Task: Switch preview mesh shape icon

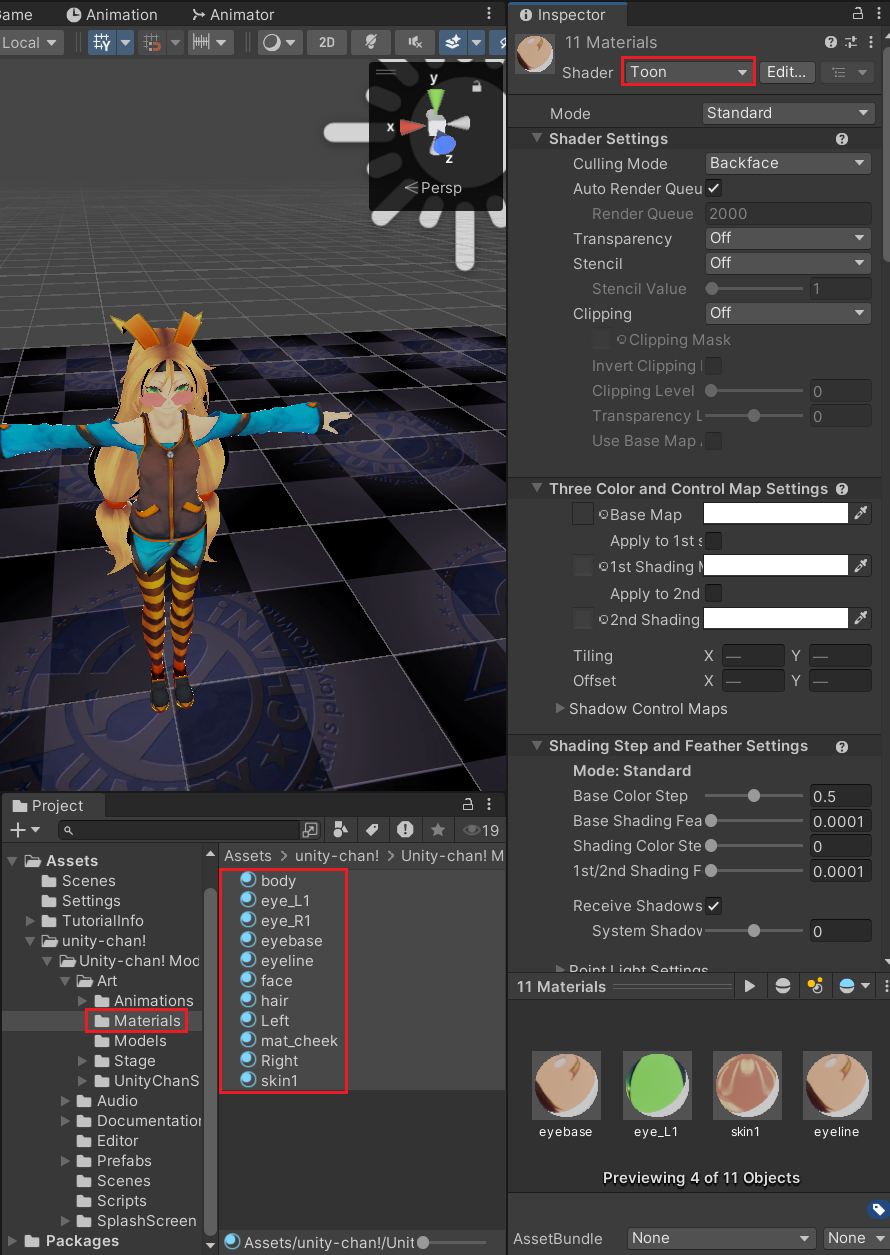Action: point(783,986)
